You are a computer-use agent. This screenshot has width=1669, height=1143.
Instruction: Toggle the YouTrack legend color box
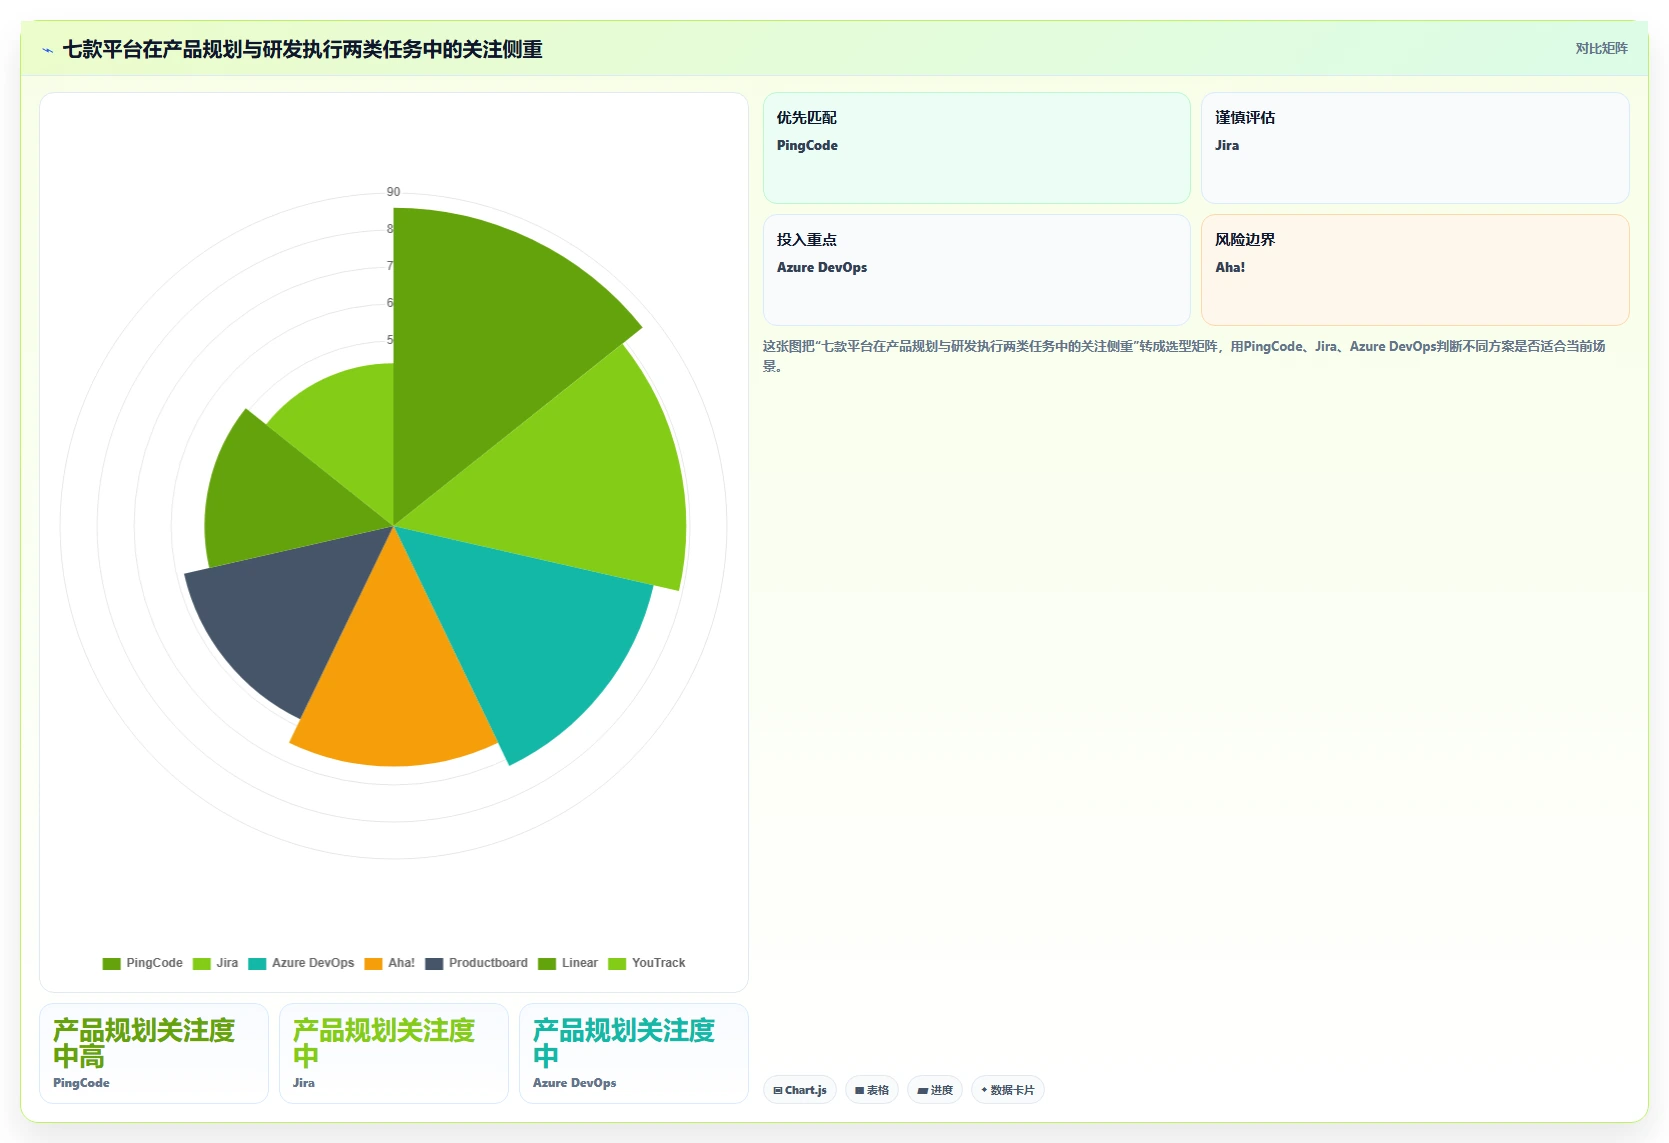click(617, 963)
